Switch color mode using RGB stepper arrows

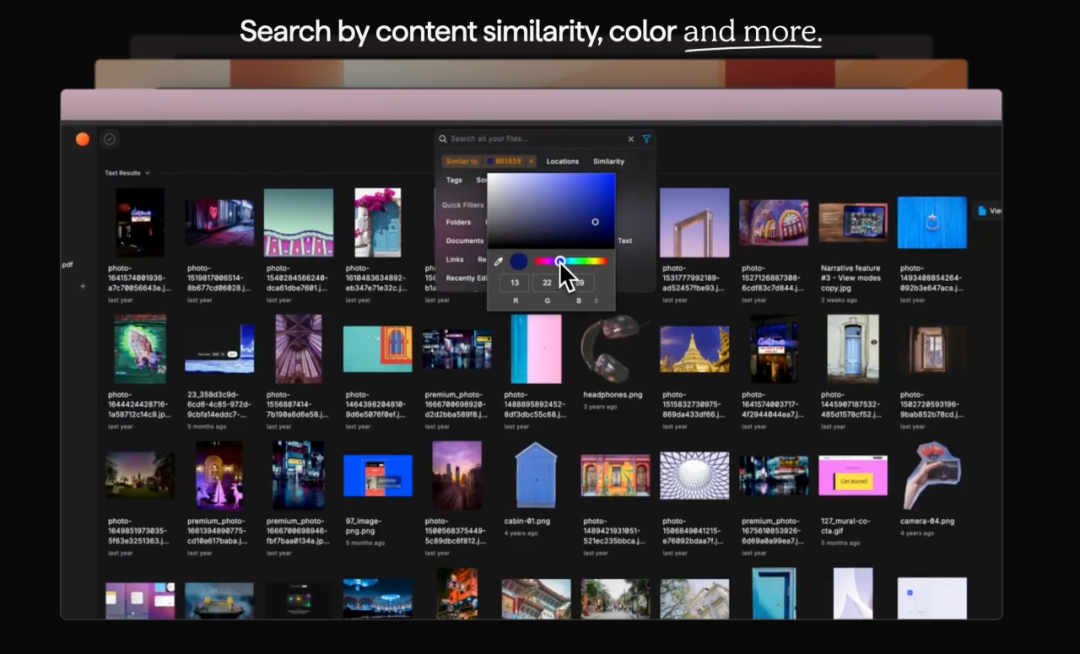click(597, 300)
